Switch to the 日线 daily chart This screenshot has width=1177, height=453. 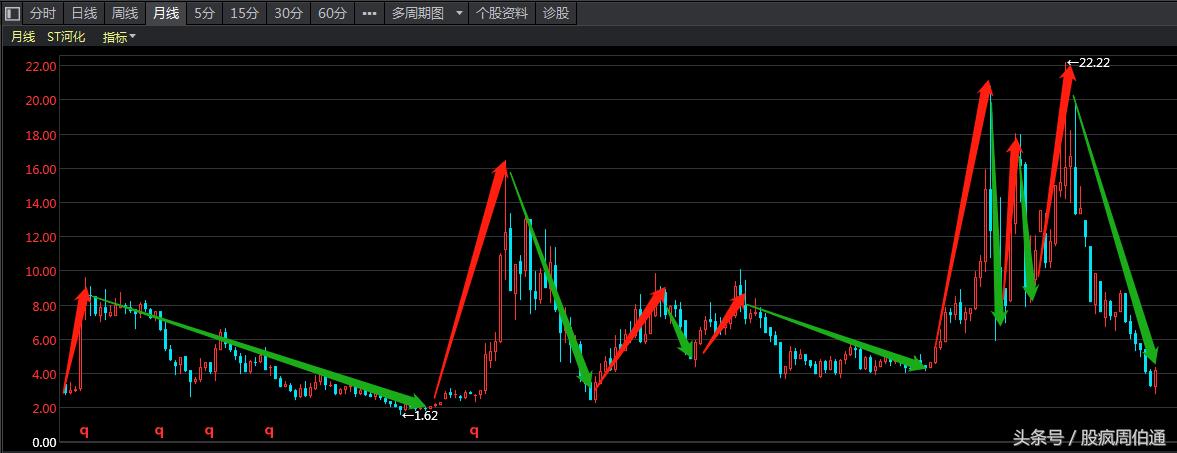click(x=84, y=13)
